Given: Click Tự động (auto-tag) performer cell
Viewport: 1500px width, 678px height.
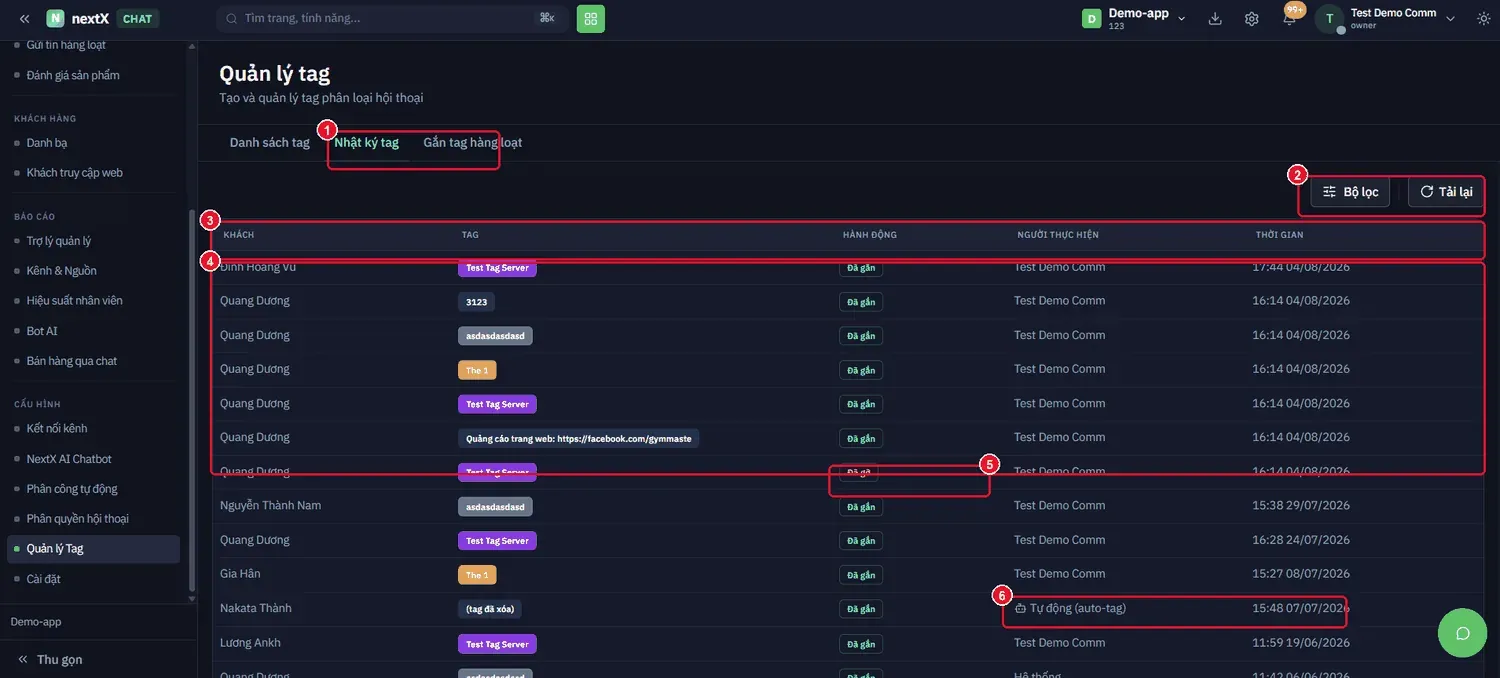Looking at the screenshot, I should pyautogui.click(x=1070, y=608).
